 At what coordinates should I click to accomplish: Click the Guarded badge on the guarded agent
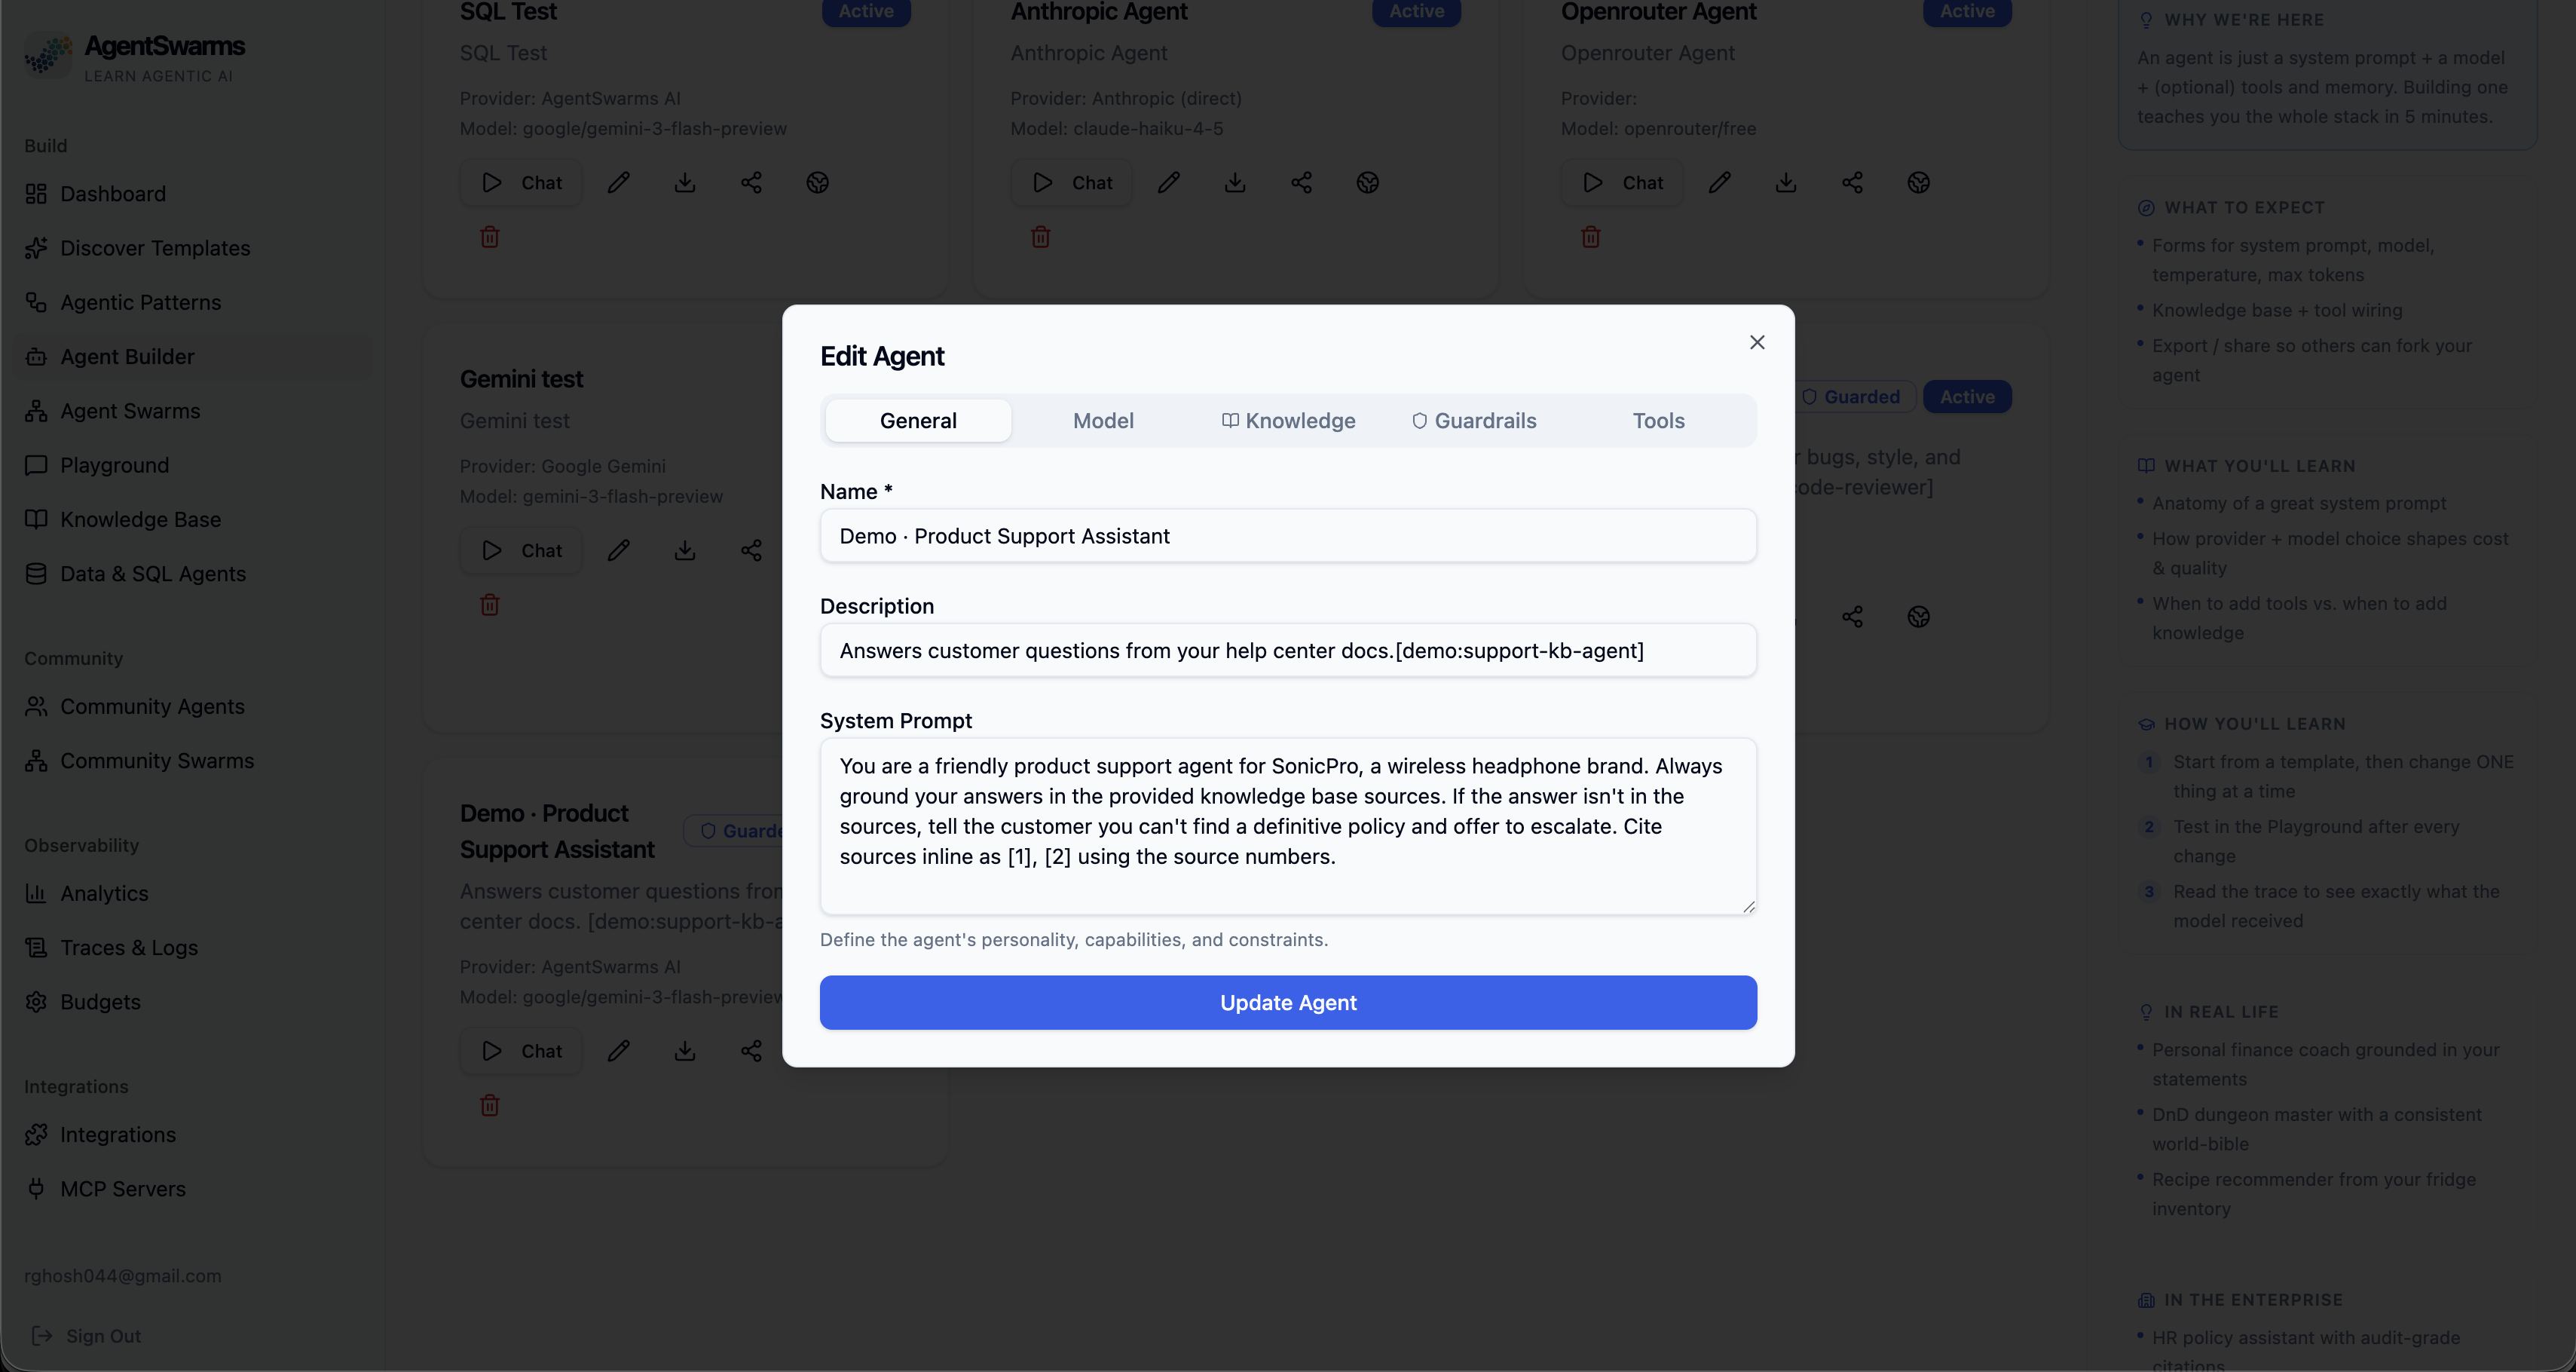point(1855,396)
